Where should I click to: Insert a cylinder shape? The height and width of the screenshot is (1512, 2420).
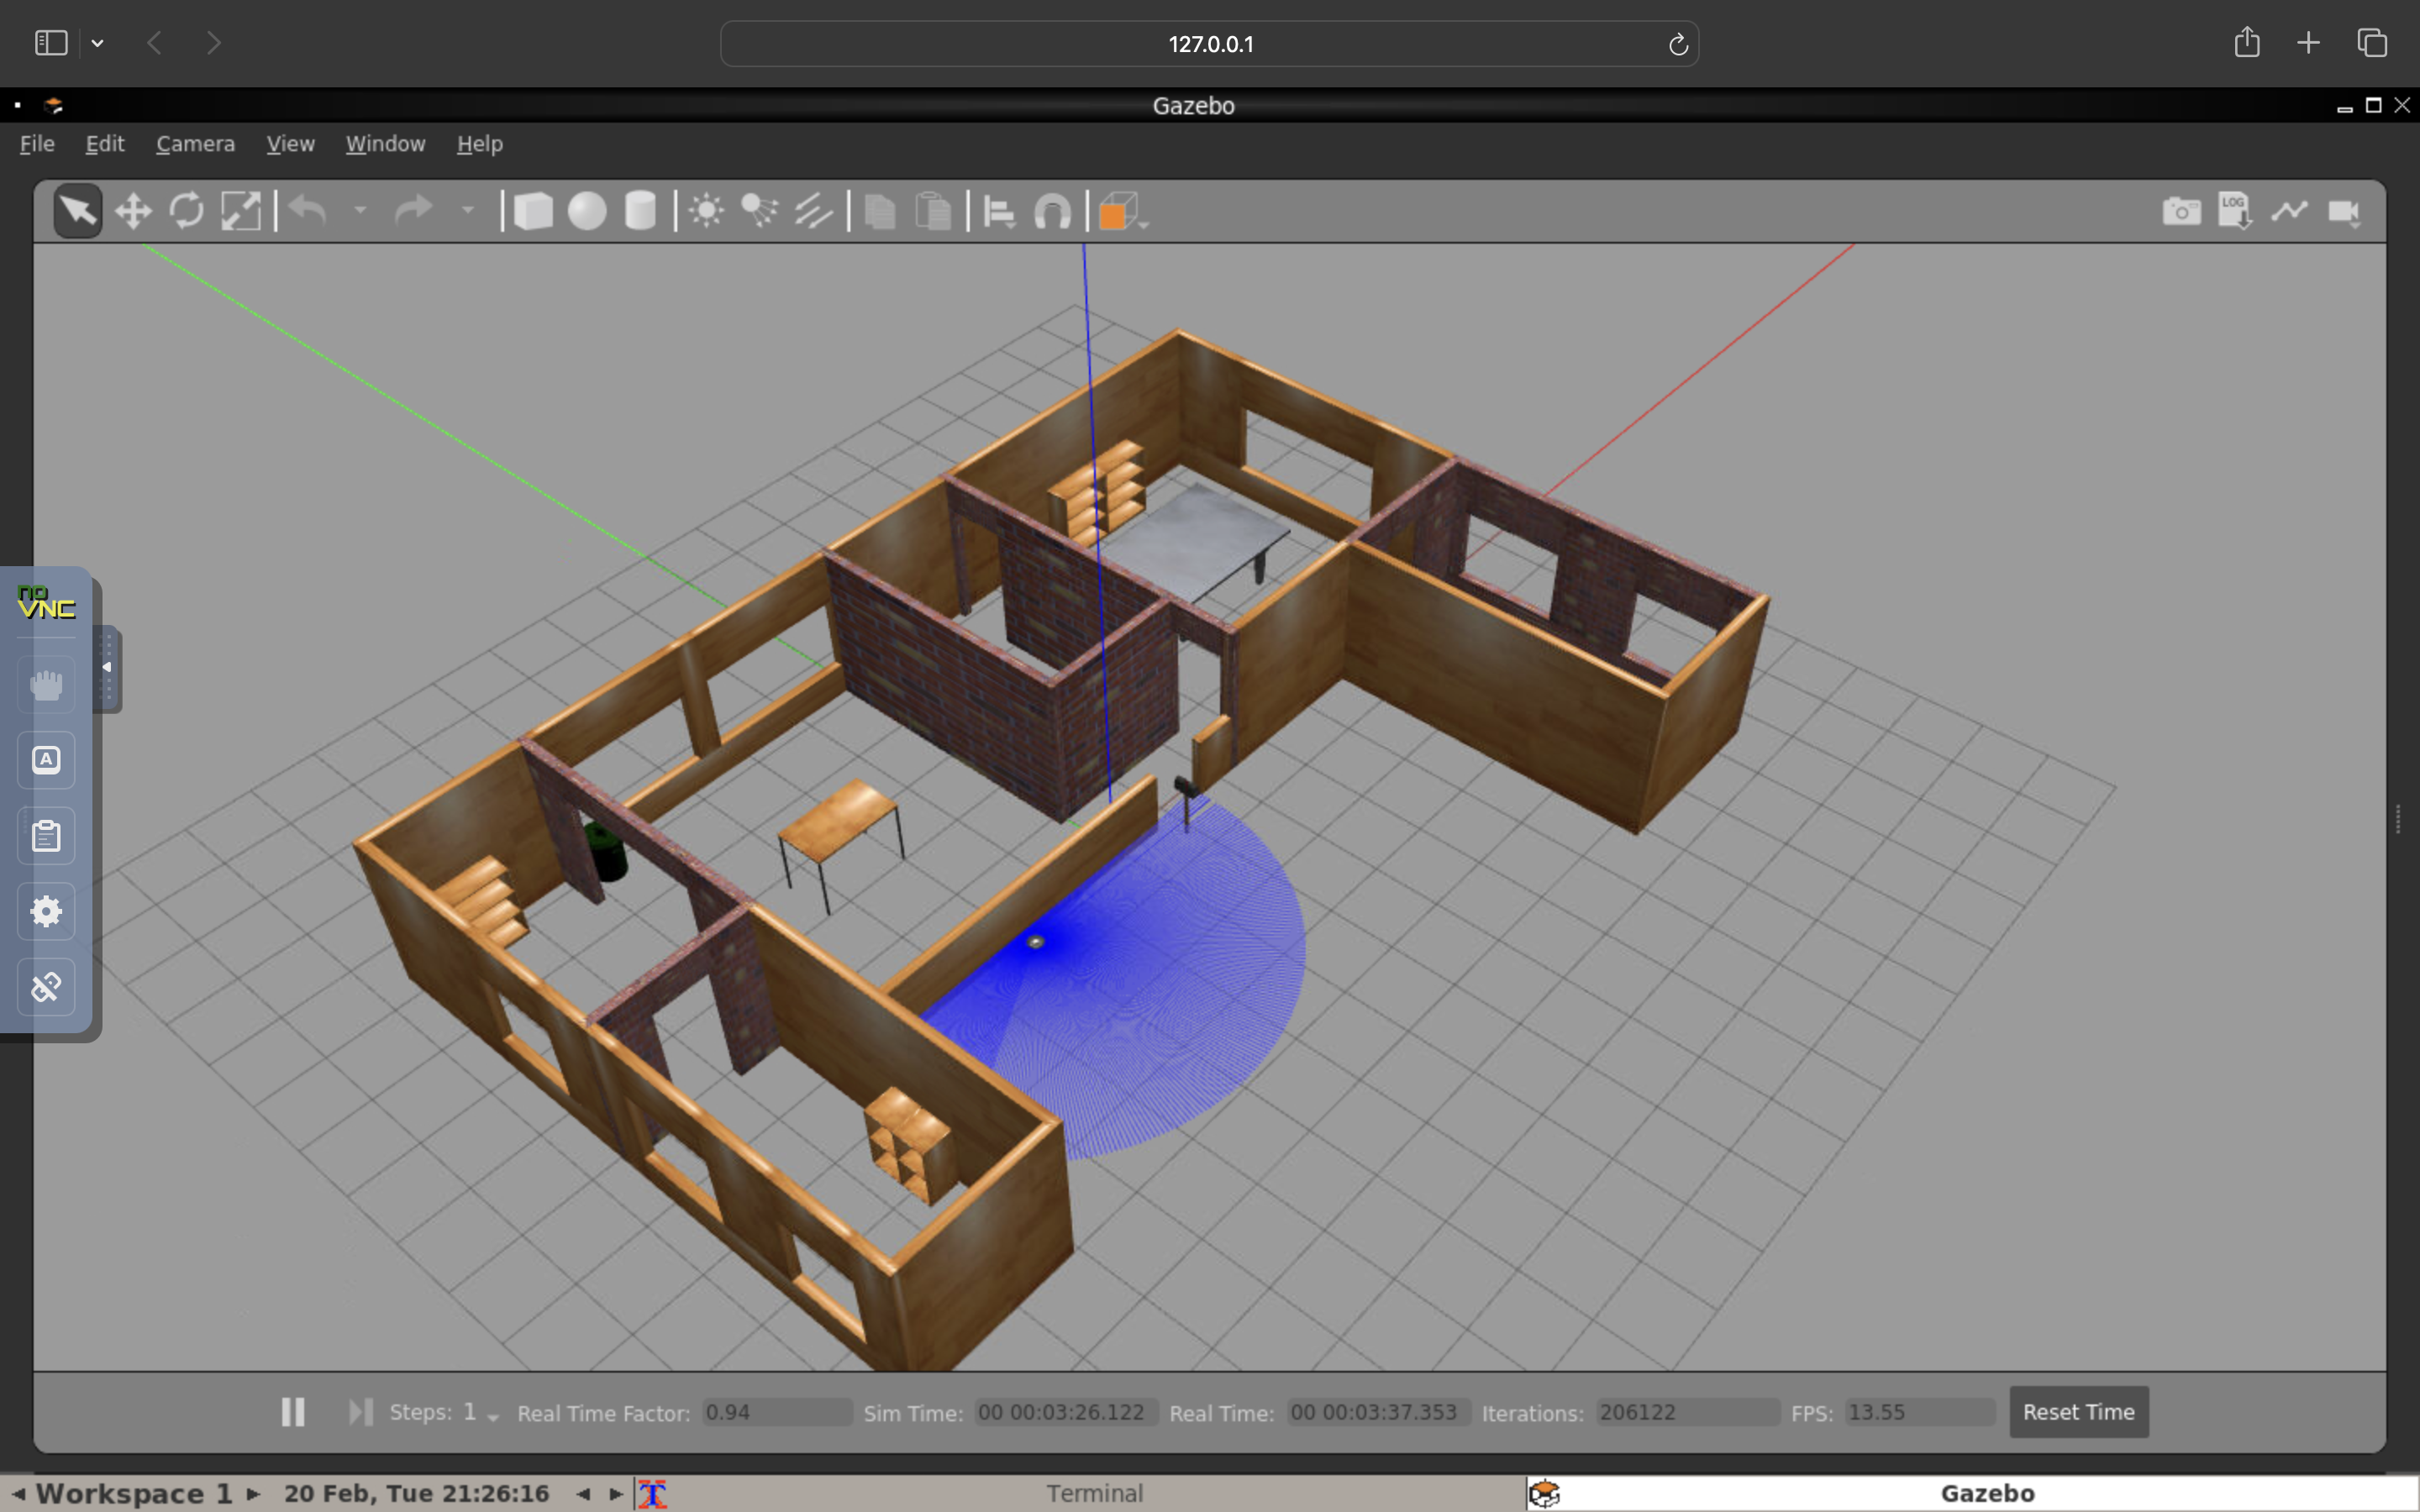click(640, 212)
